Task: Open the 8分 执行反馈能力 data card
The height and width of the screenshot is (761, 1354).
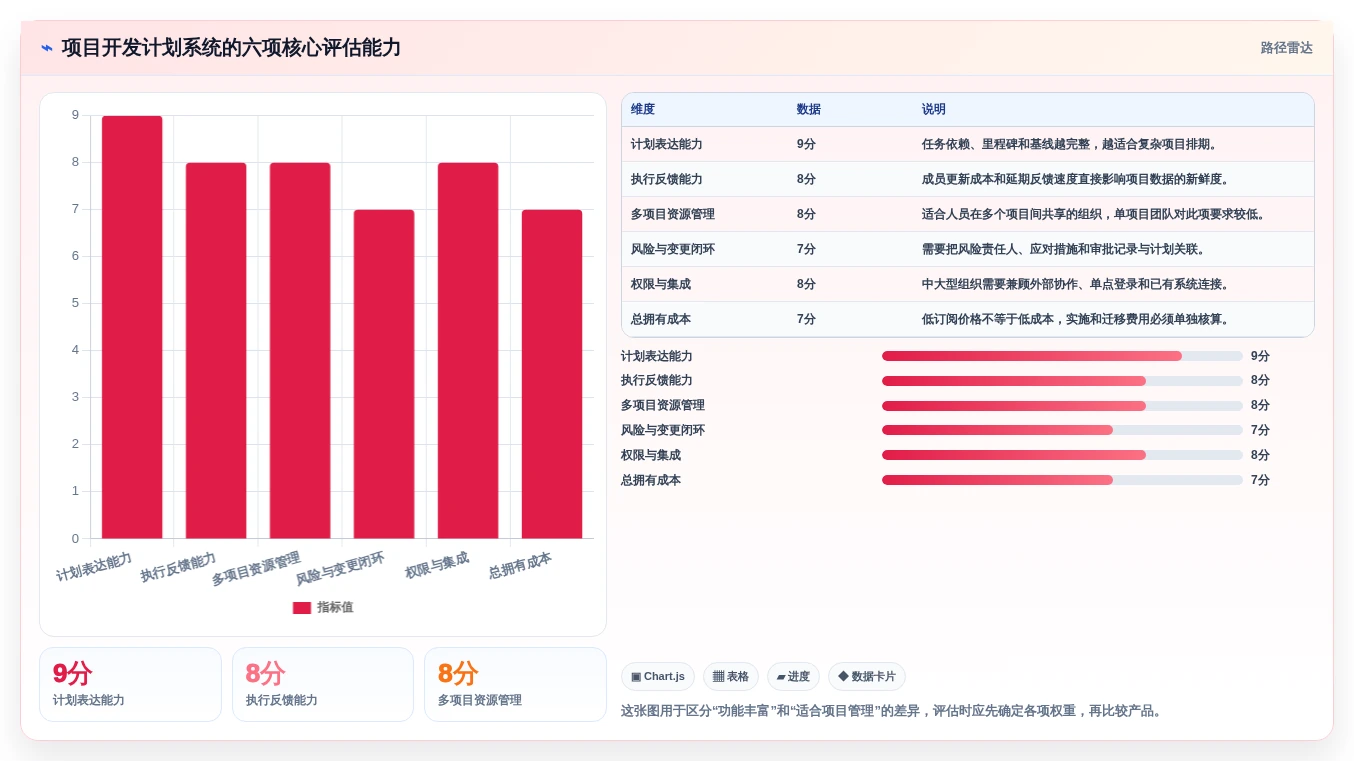Action: point(323,684)
